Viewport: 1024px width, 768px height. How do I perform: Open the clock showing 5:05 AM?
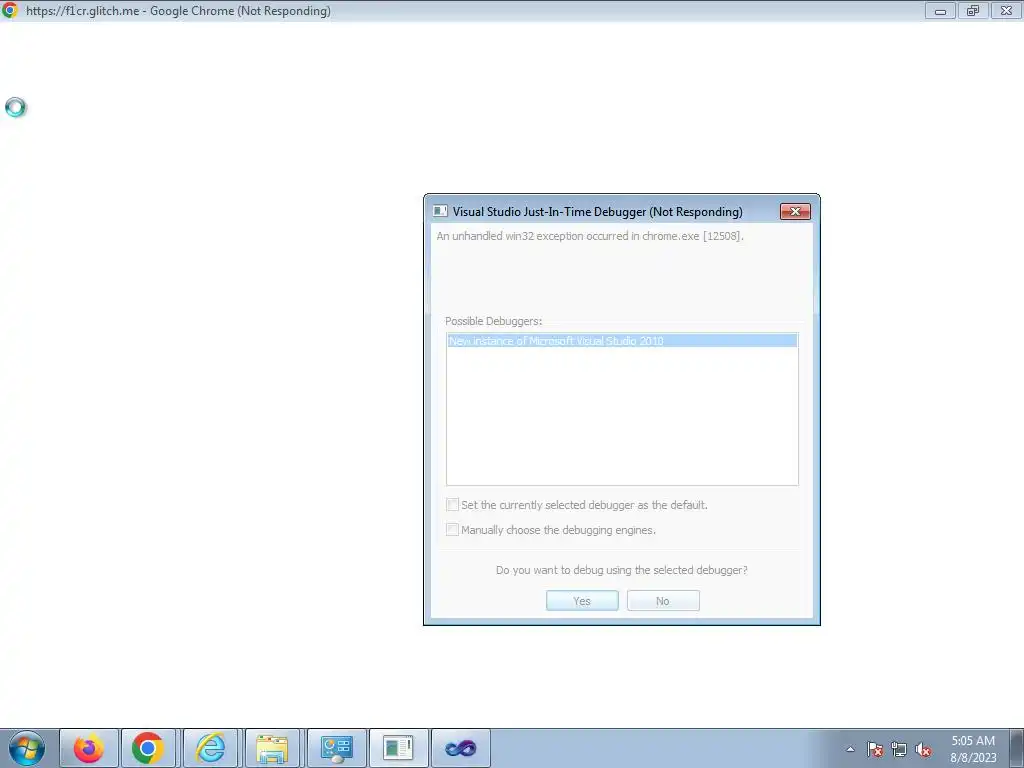point(973,749)
